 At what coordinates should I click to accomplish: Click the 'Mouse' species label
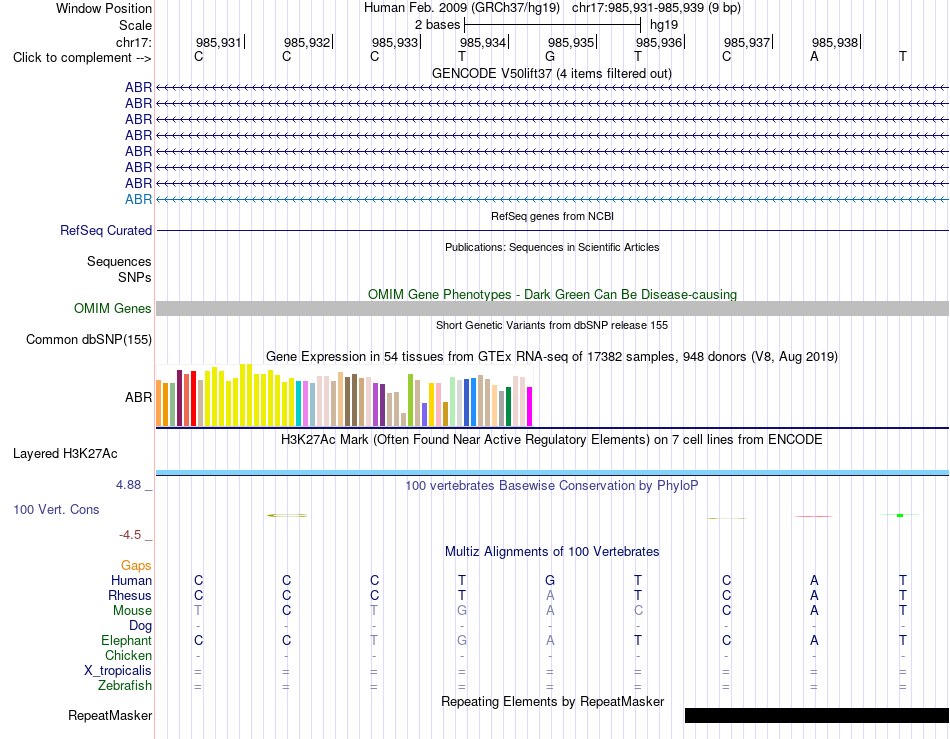click(132, 611)
